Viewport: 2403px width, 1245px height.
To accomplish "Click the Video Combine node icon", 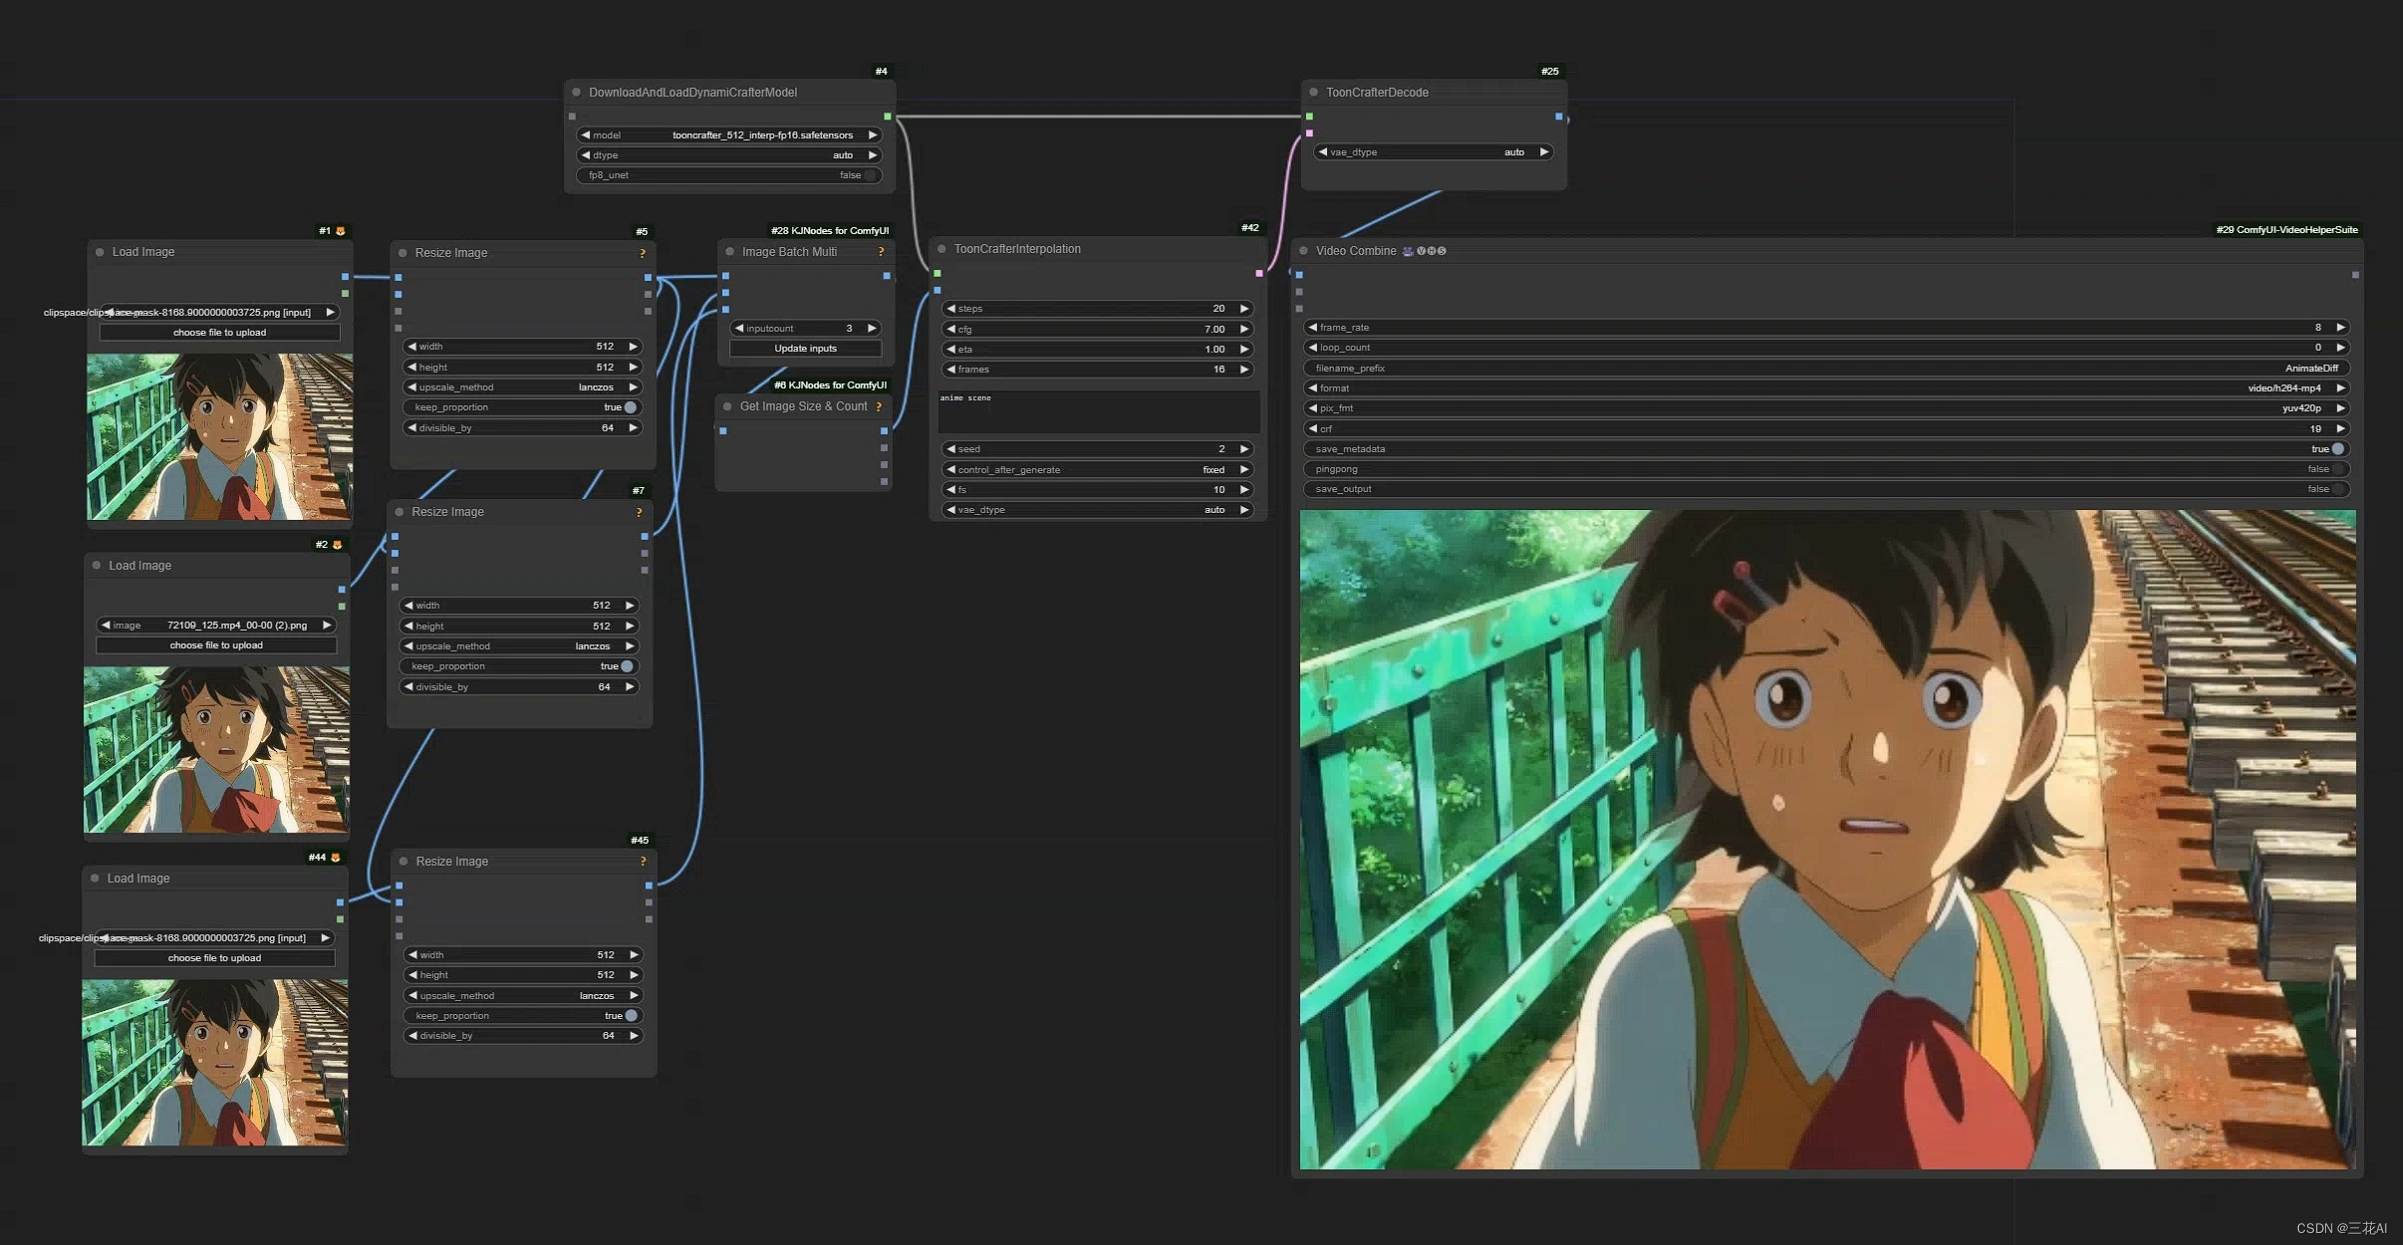I will (x=1408, y=251).
